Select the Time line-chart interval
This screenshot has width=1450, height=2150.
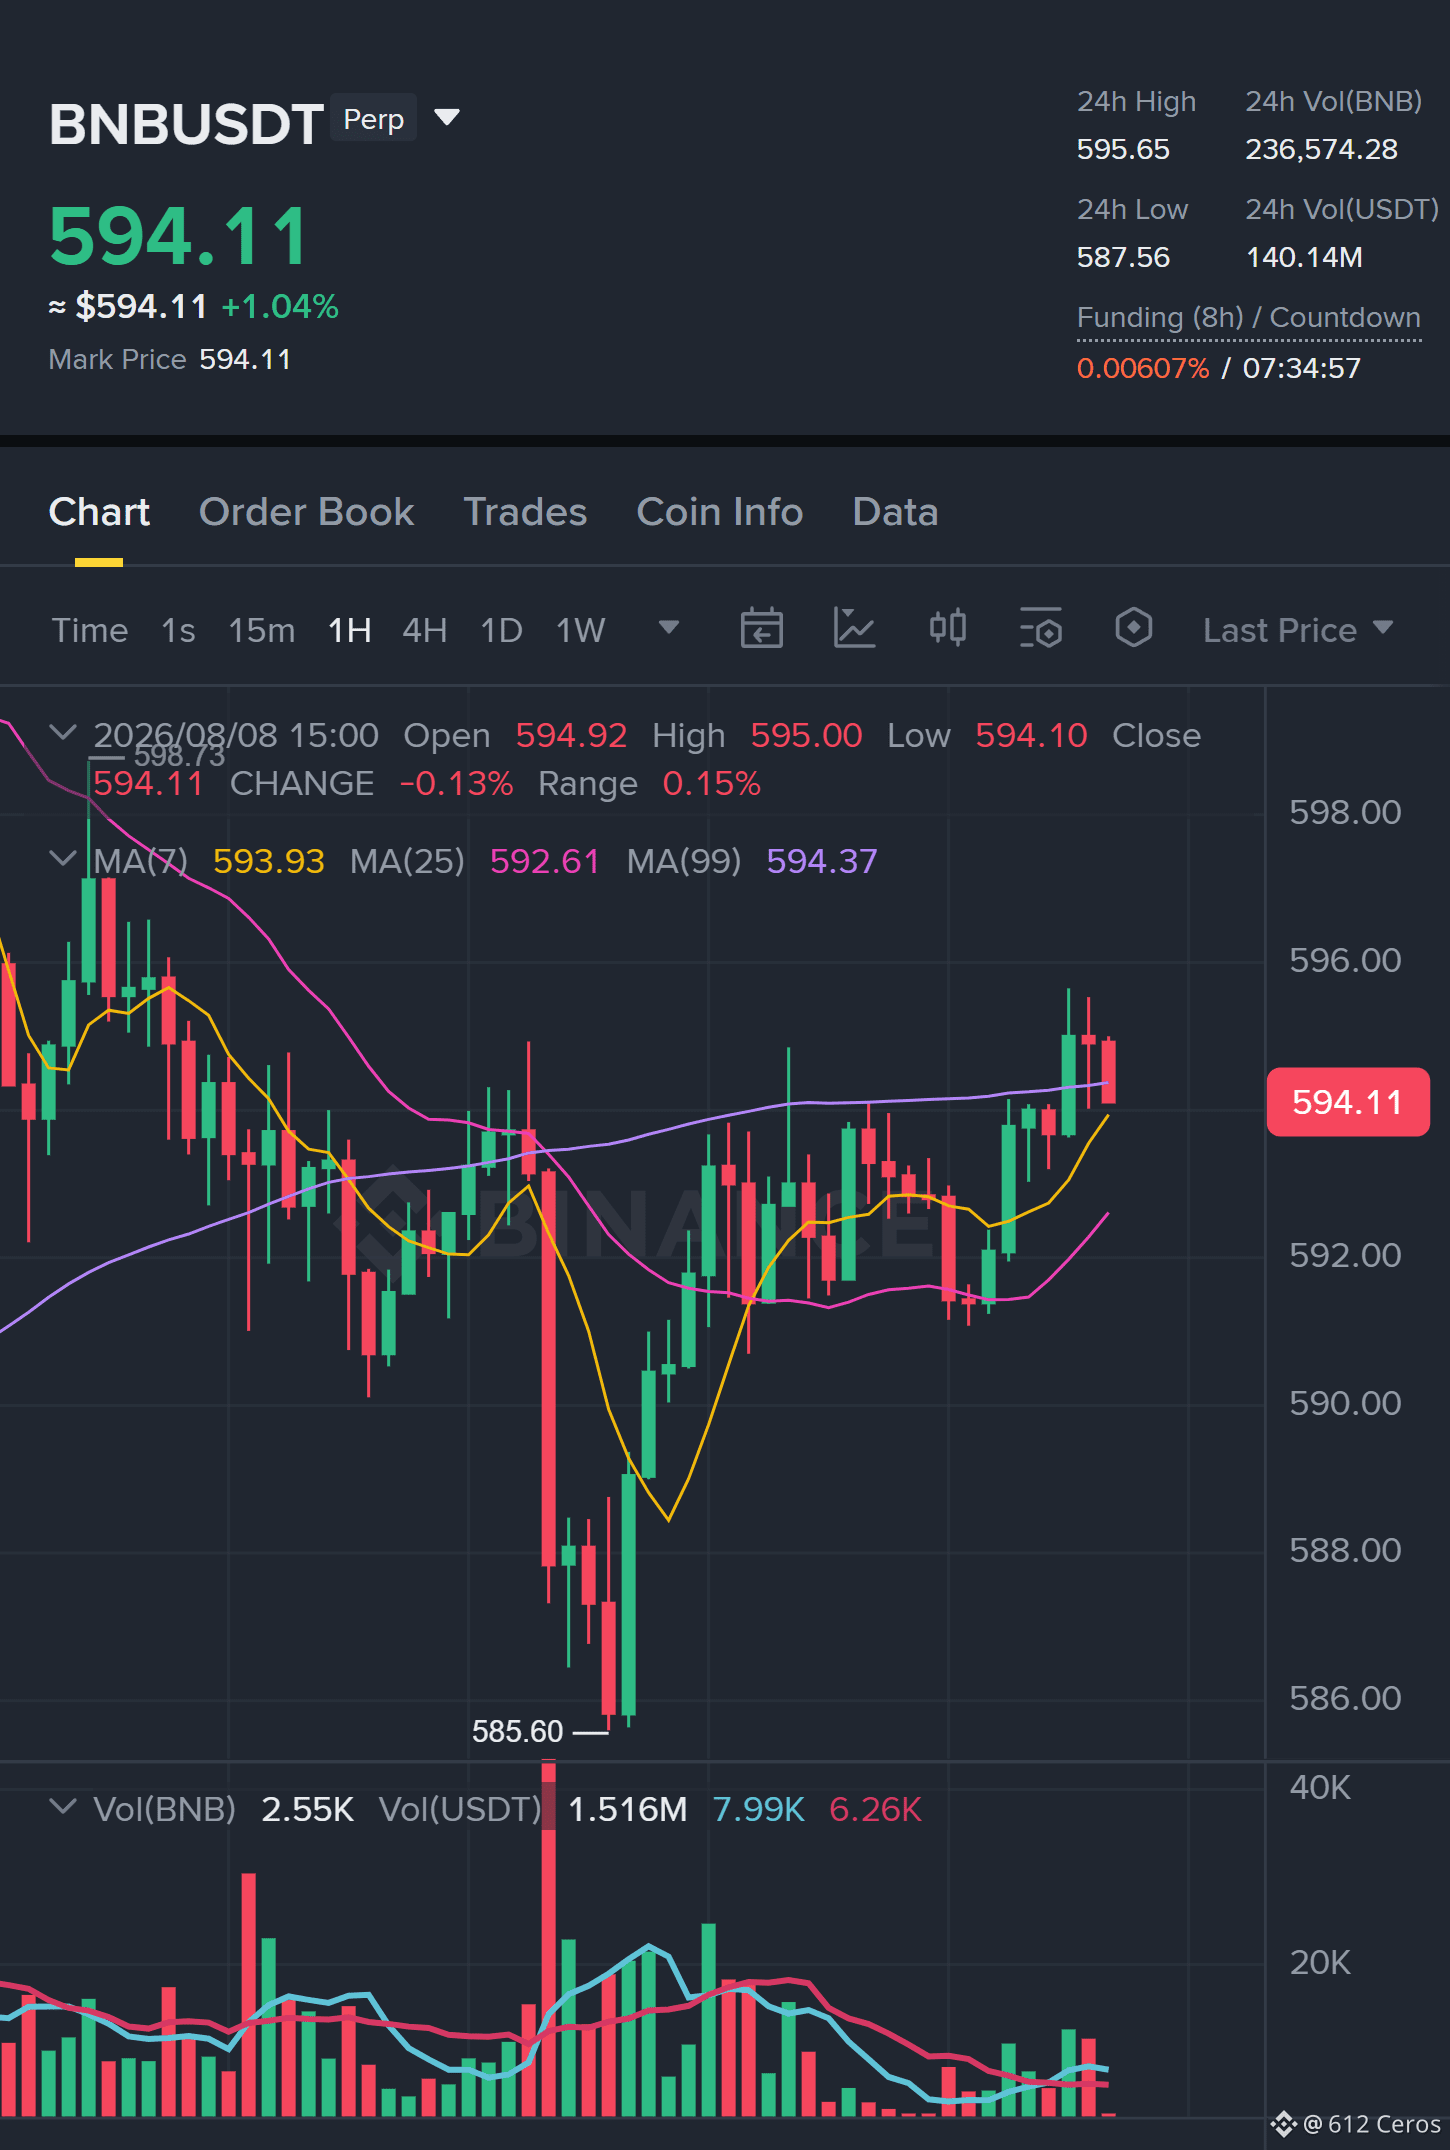(90, 630)
